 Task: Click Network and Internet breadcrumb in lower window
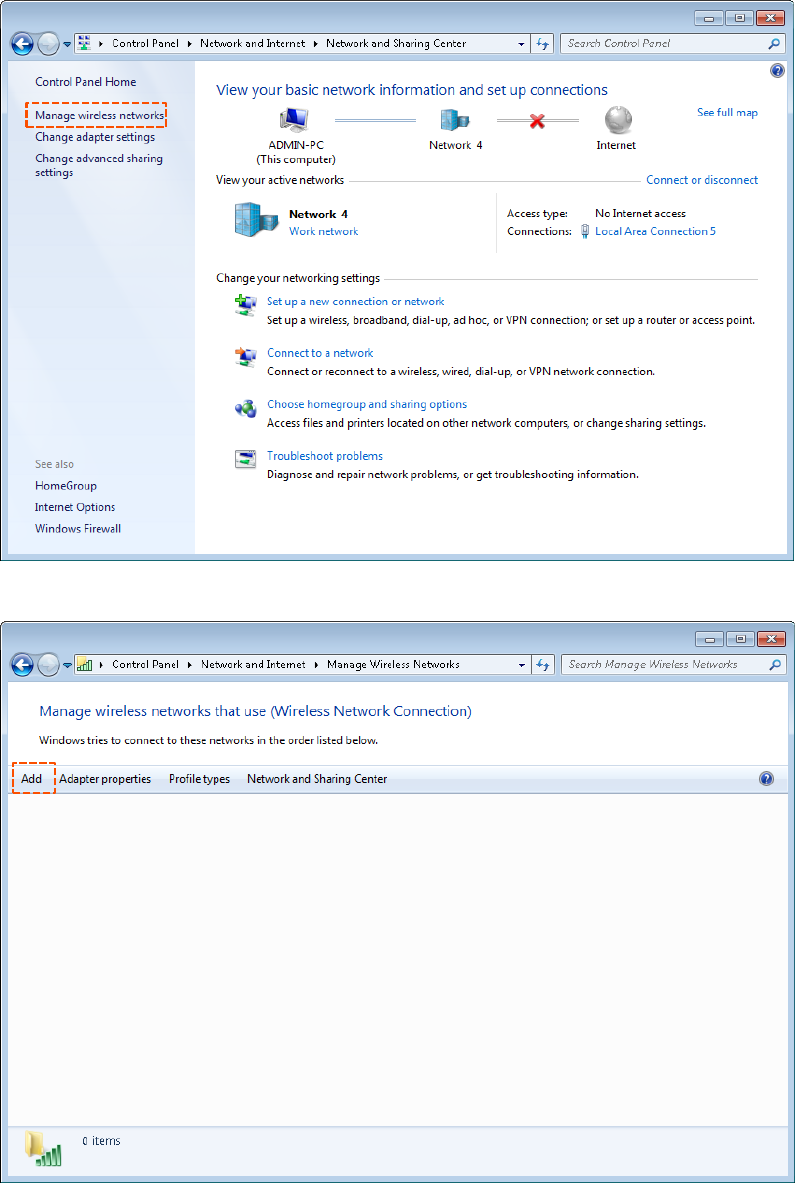tap(253, 664)
